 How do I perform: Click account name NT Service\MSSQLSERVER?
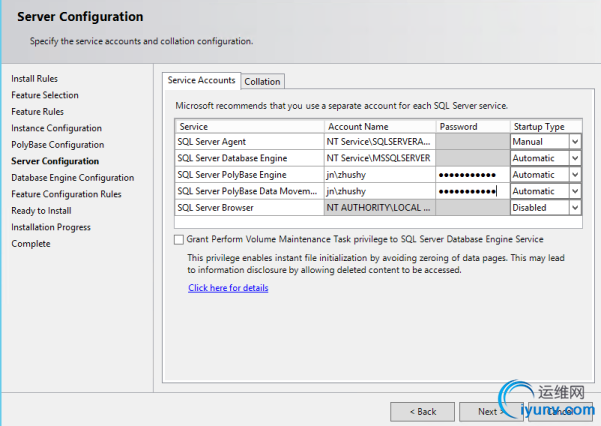[x=379, y=158]
